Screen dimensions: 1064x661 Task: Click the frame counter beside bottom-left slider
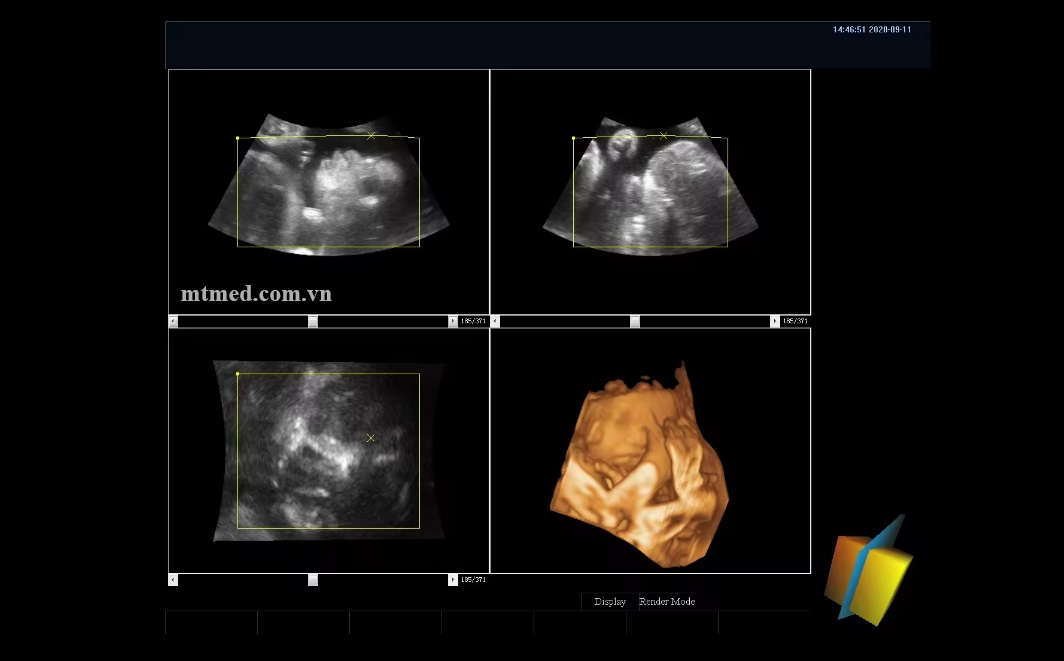click(x=473, y=580)
